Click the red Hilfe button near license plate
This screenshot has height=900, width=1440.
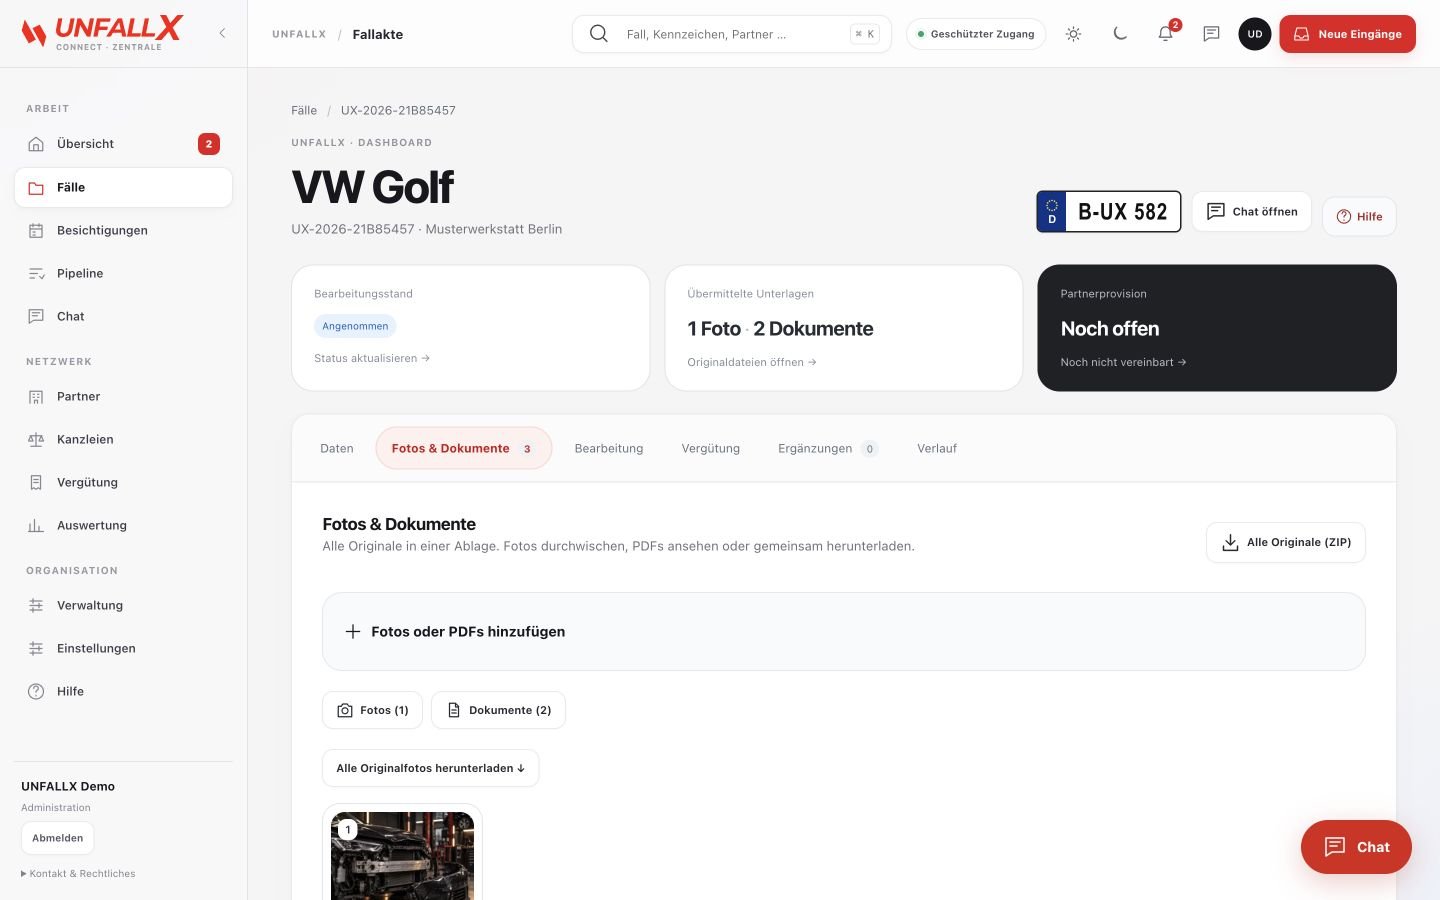[1359, 216]
